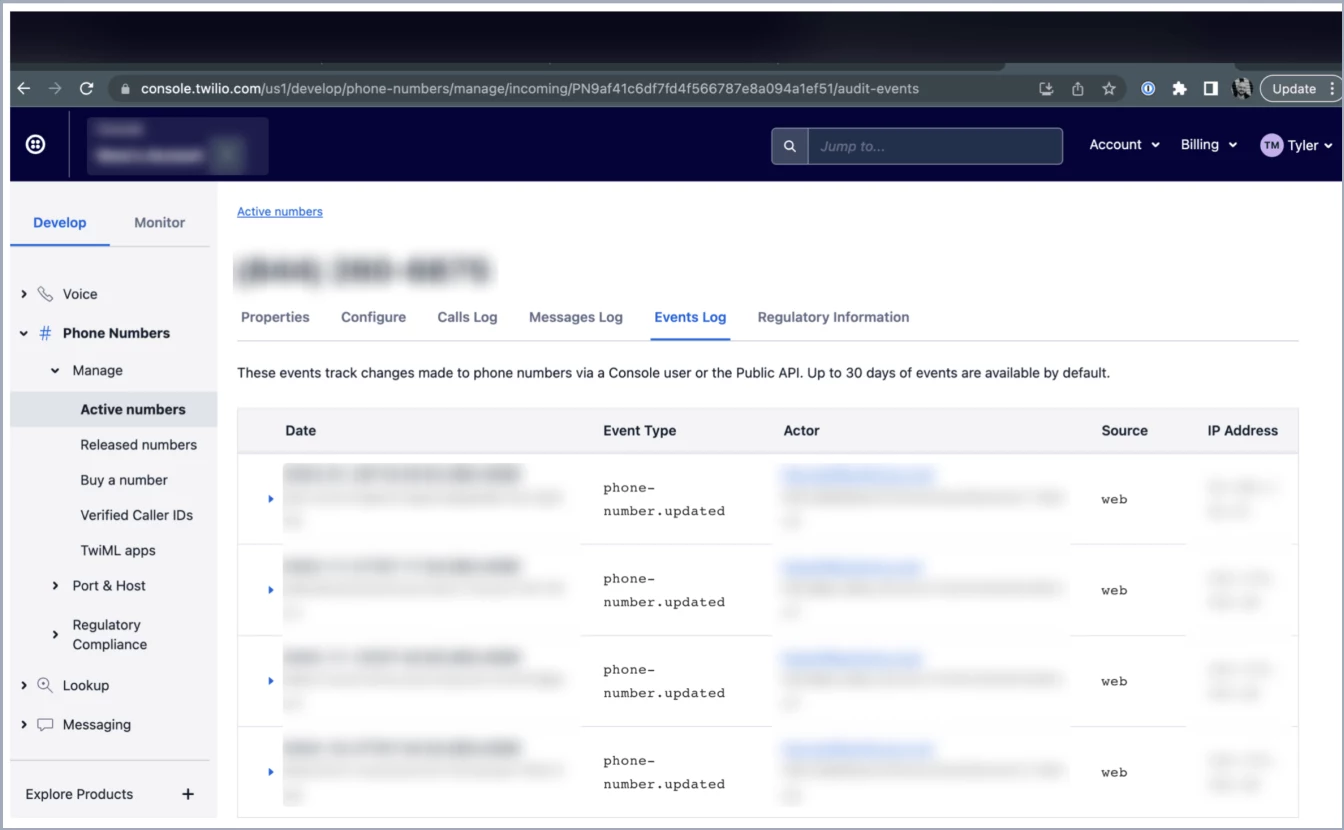This screenshot has width=1344, height=830.
Task: Click the Voice phone icon
Action: (45, 294)
